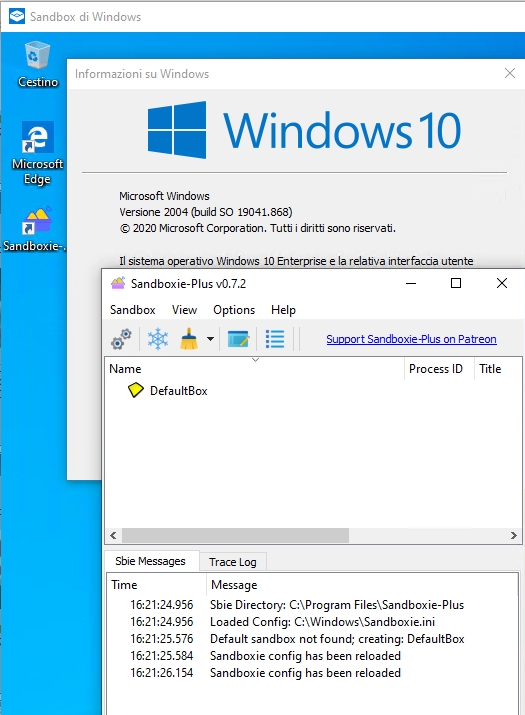
Task: Sort by the Name column header
Action: 255,368
